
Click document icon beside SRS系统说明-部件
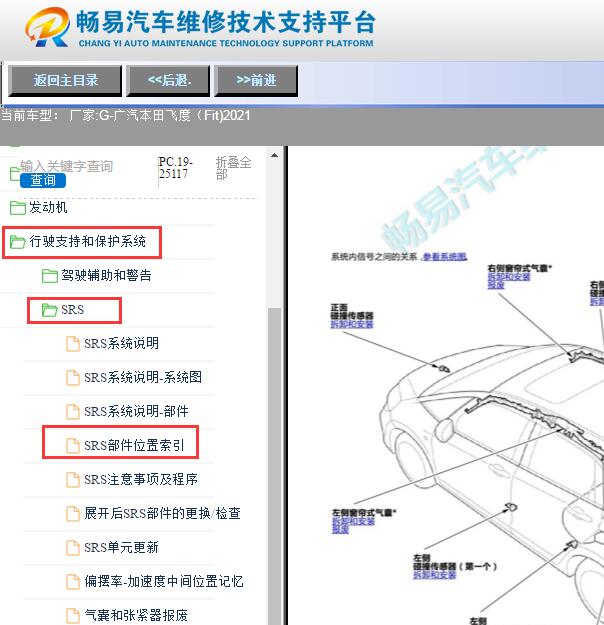pos(73,412)
